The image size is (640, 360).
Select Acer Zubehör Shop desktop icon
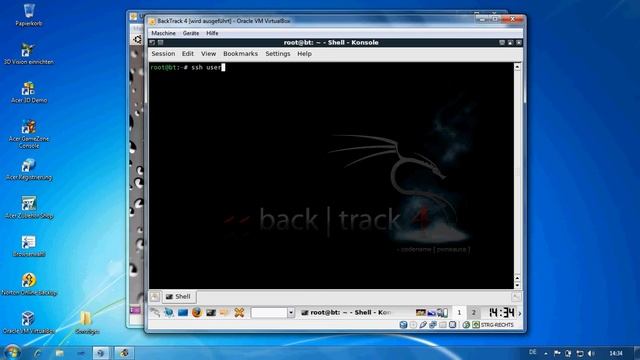[29, 207]
